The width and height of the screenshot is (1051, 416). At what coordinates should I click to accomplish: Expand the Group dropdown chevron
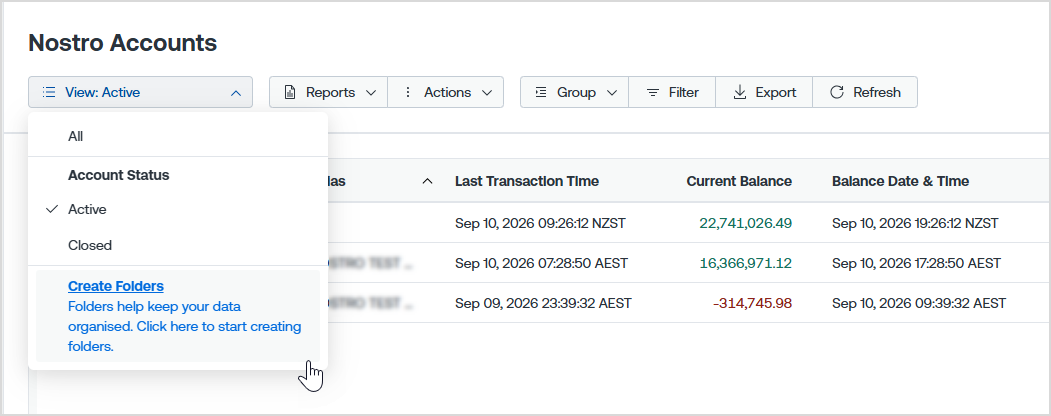(x=611, y=93)
